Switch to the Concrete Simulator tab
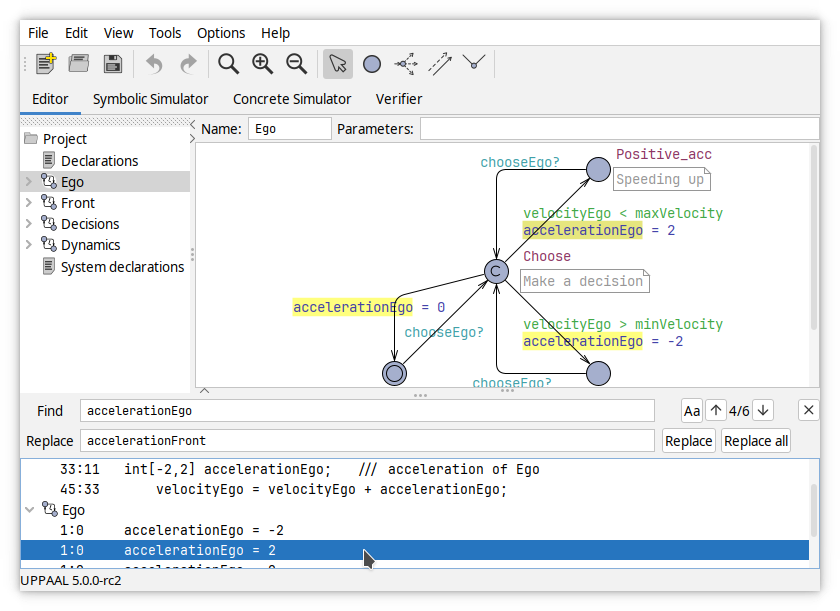Screen dimensions: 840x611 click(x=292, y=99)
